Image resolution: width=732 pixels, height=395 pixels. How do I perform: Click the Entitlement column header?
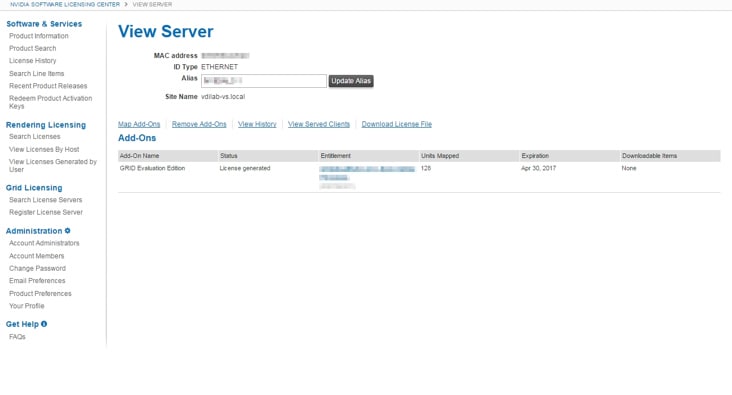click(336, 156)
